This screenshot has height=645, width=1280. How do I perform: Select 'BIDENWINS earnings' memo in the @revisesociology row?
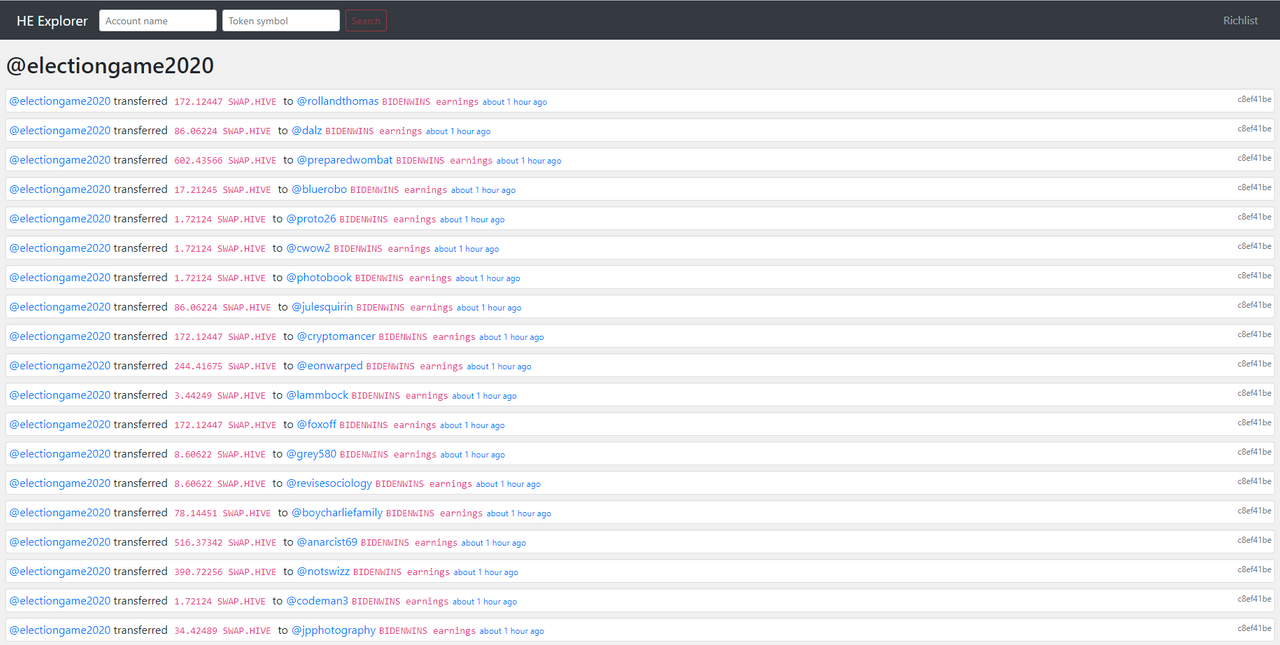pyautogui.click(x=423, y=484)
